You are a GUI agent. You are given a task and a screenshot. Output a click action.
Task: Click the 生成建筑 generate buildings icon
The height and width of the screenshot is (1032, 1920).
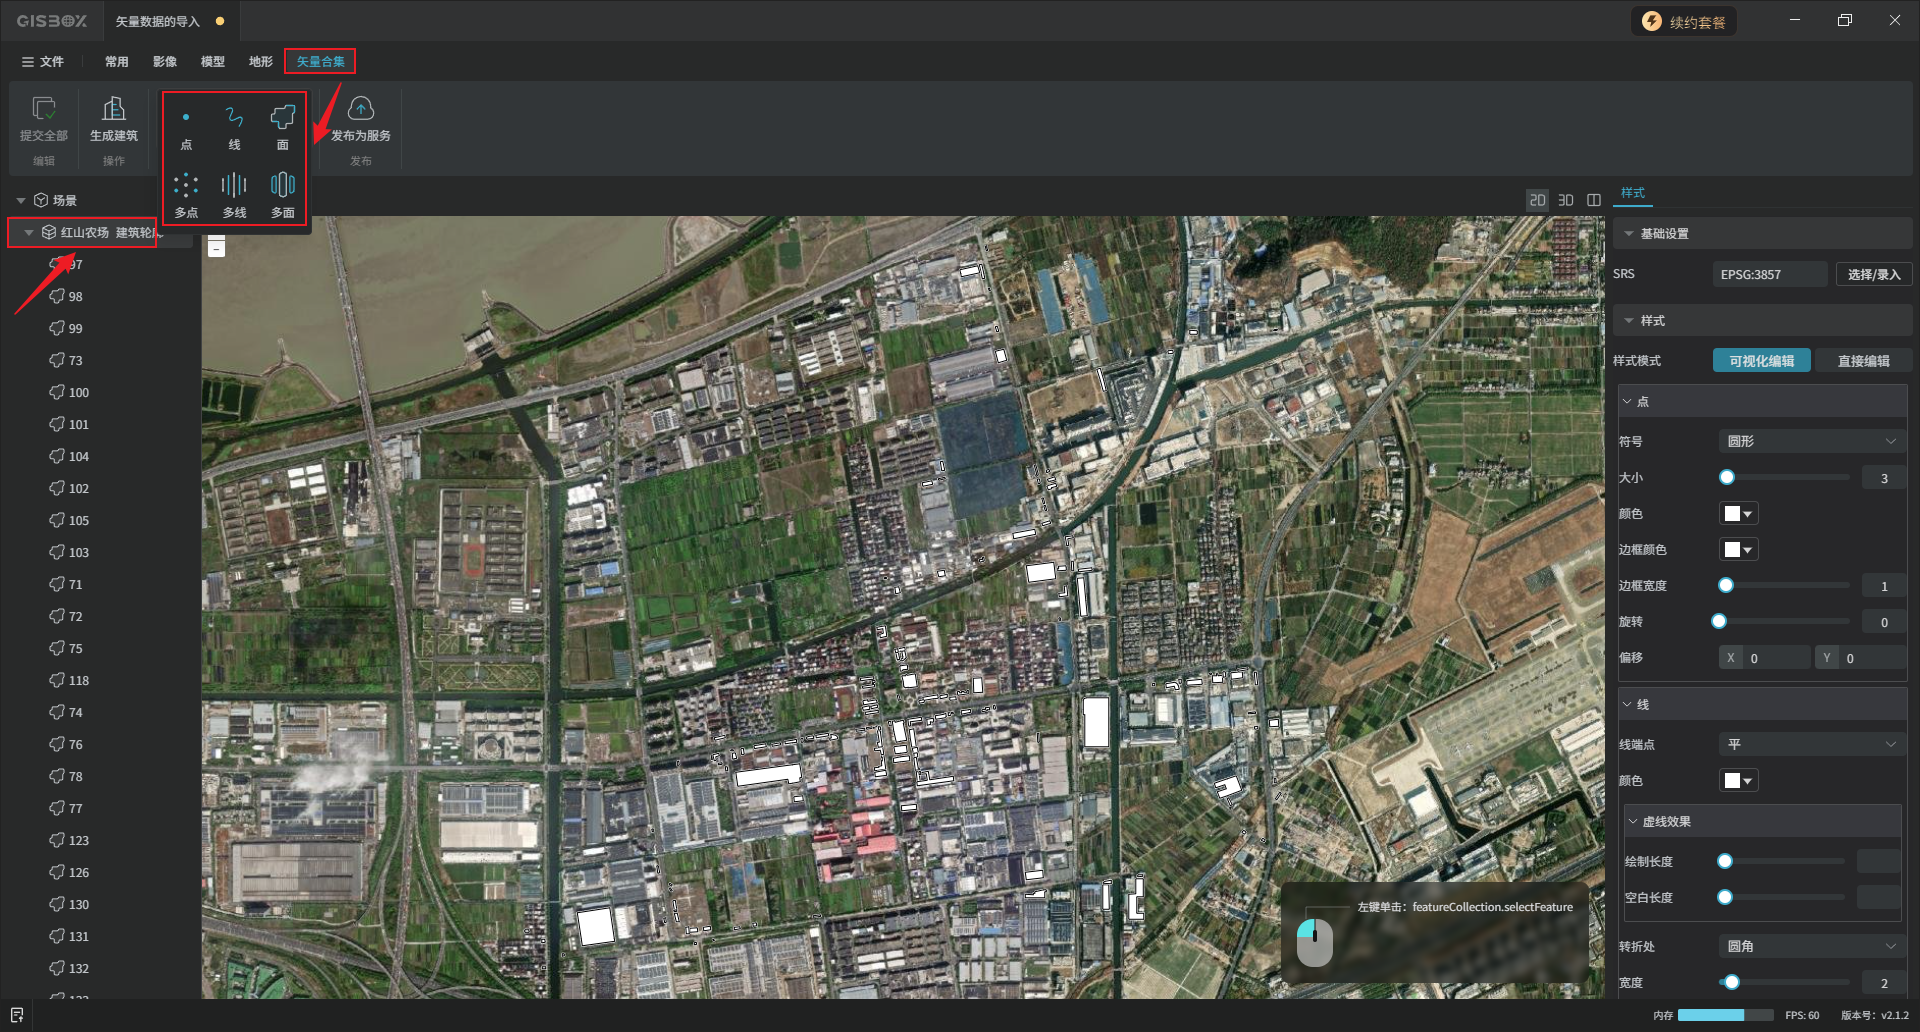click(x=114, y=118)
